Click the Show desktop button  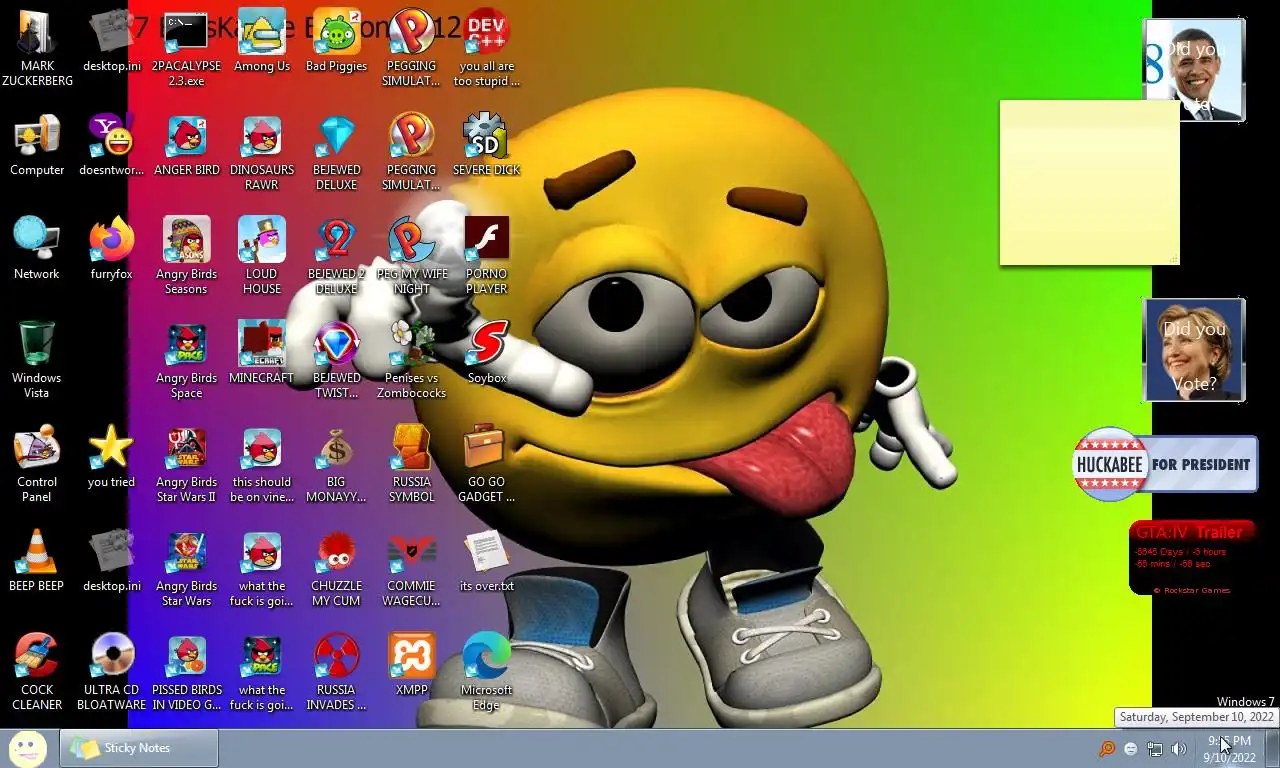(1272, 748)
